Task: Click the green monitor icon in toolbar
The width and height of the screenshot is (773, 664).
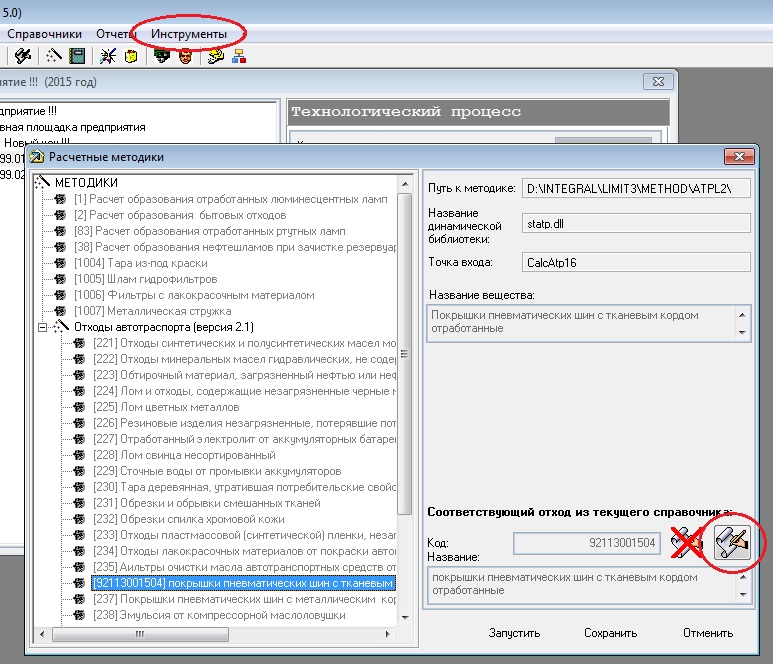Action: tap(161, 57)
